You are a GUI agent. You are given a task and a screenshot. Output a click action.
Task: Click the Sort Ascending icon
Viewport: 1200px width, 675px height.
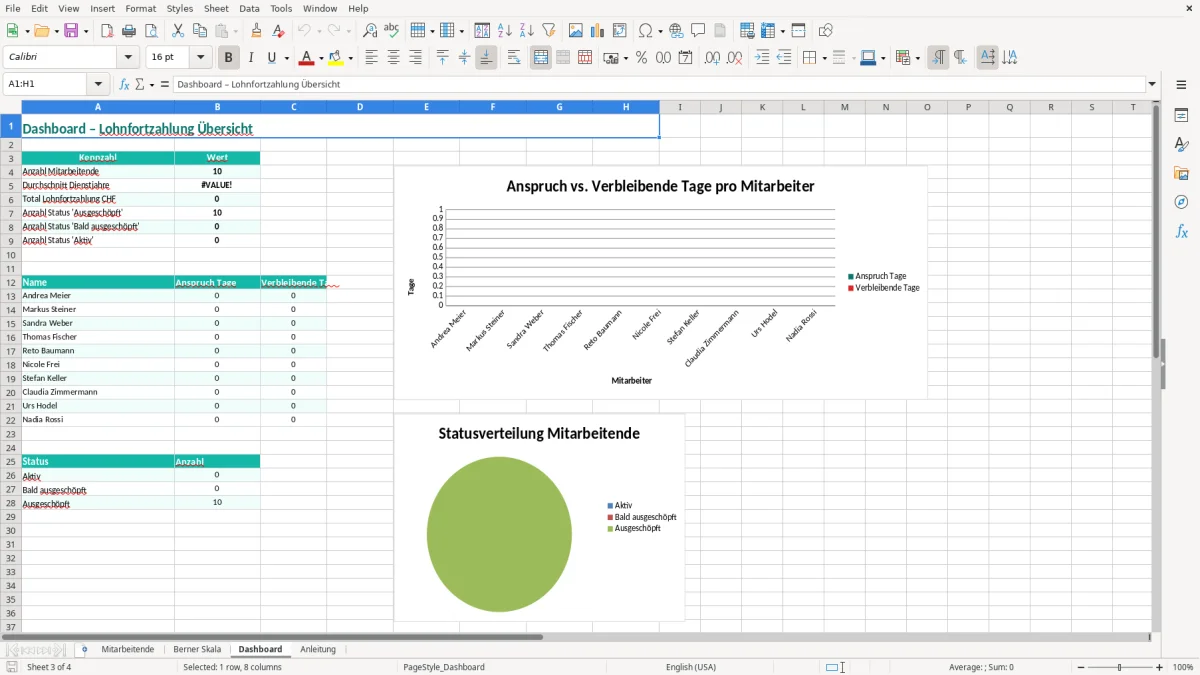coord(505,31)
